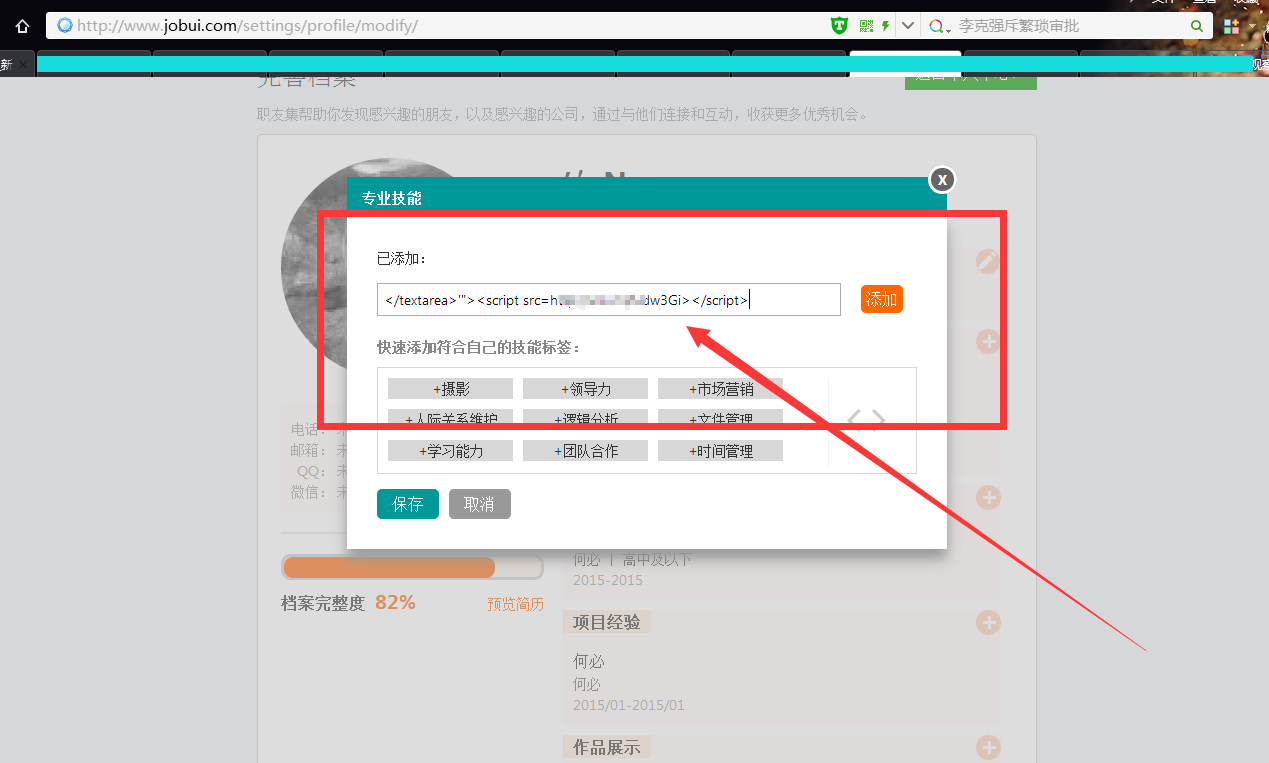Add the 文件管理 skill tag
The image size is (1269, 763).
720,419
